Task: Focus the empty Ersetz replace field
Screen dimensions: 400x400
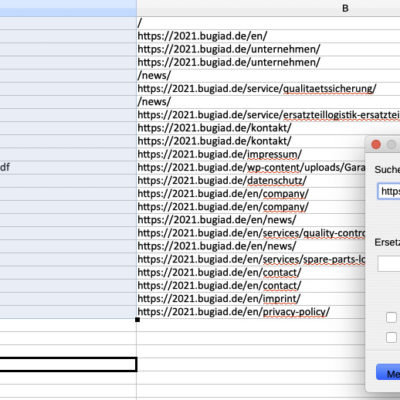Action: (389, 264)
